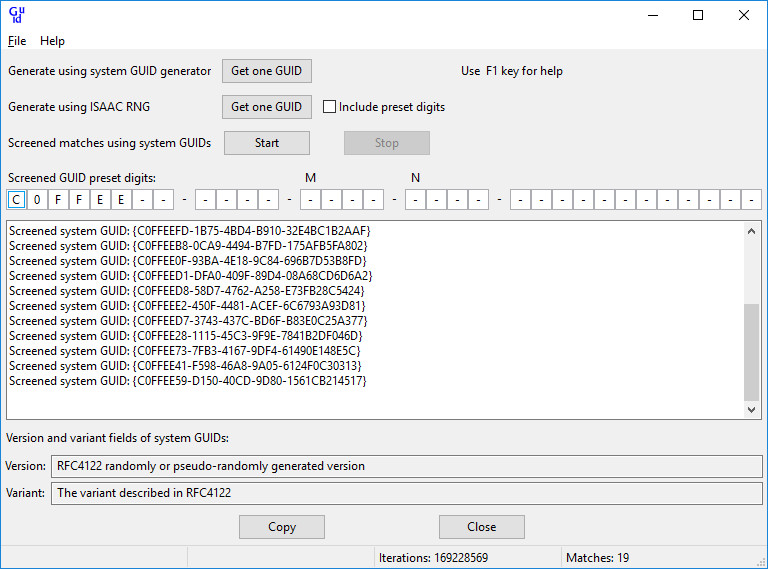This screenshot has width=768, height=569.
Task: Select GUID line C0FFEE0F-93BA-4E18-9C84-696B7D53B8FD
Action: 188,261
